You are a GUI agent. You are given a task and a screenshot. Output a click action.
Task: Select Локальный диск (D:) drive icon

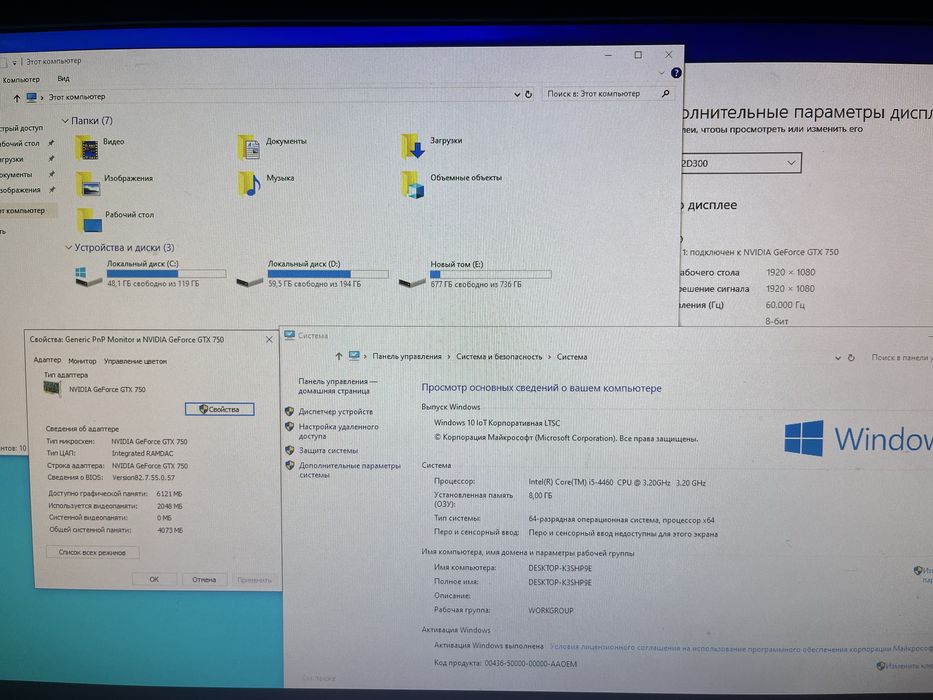tap(249, 280)
